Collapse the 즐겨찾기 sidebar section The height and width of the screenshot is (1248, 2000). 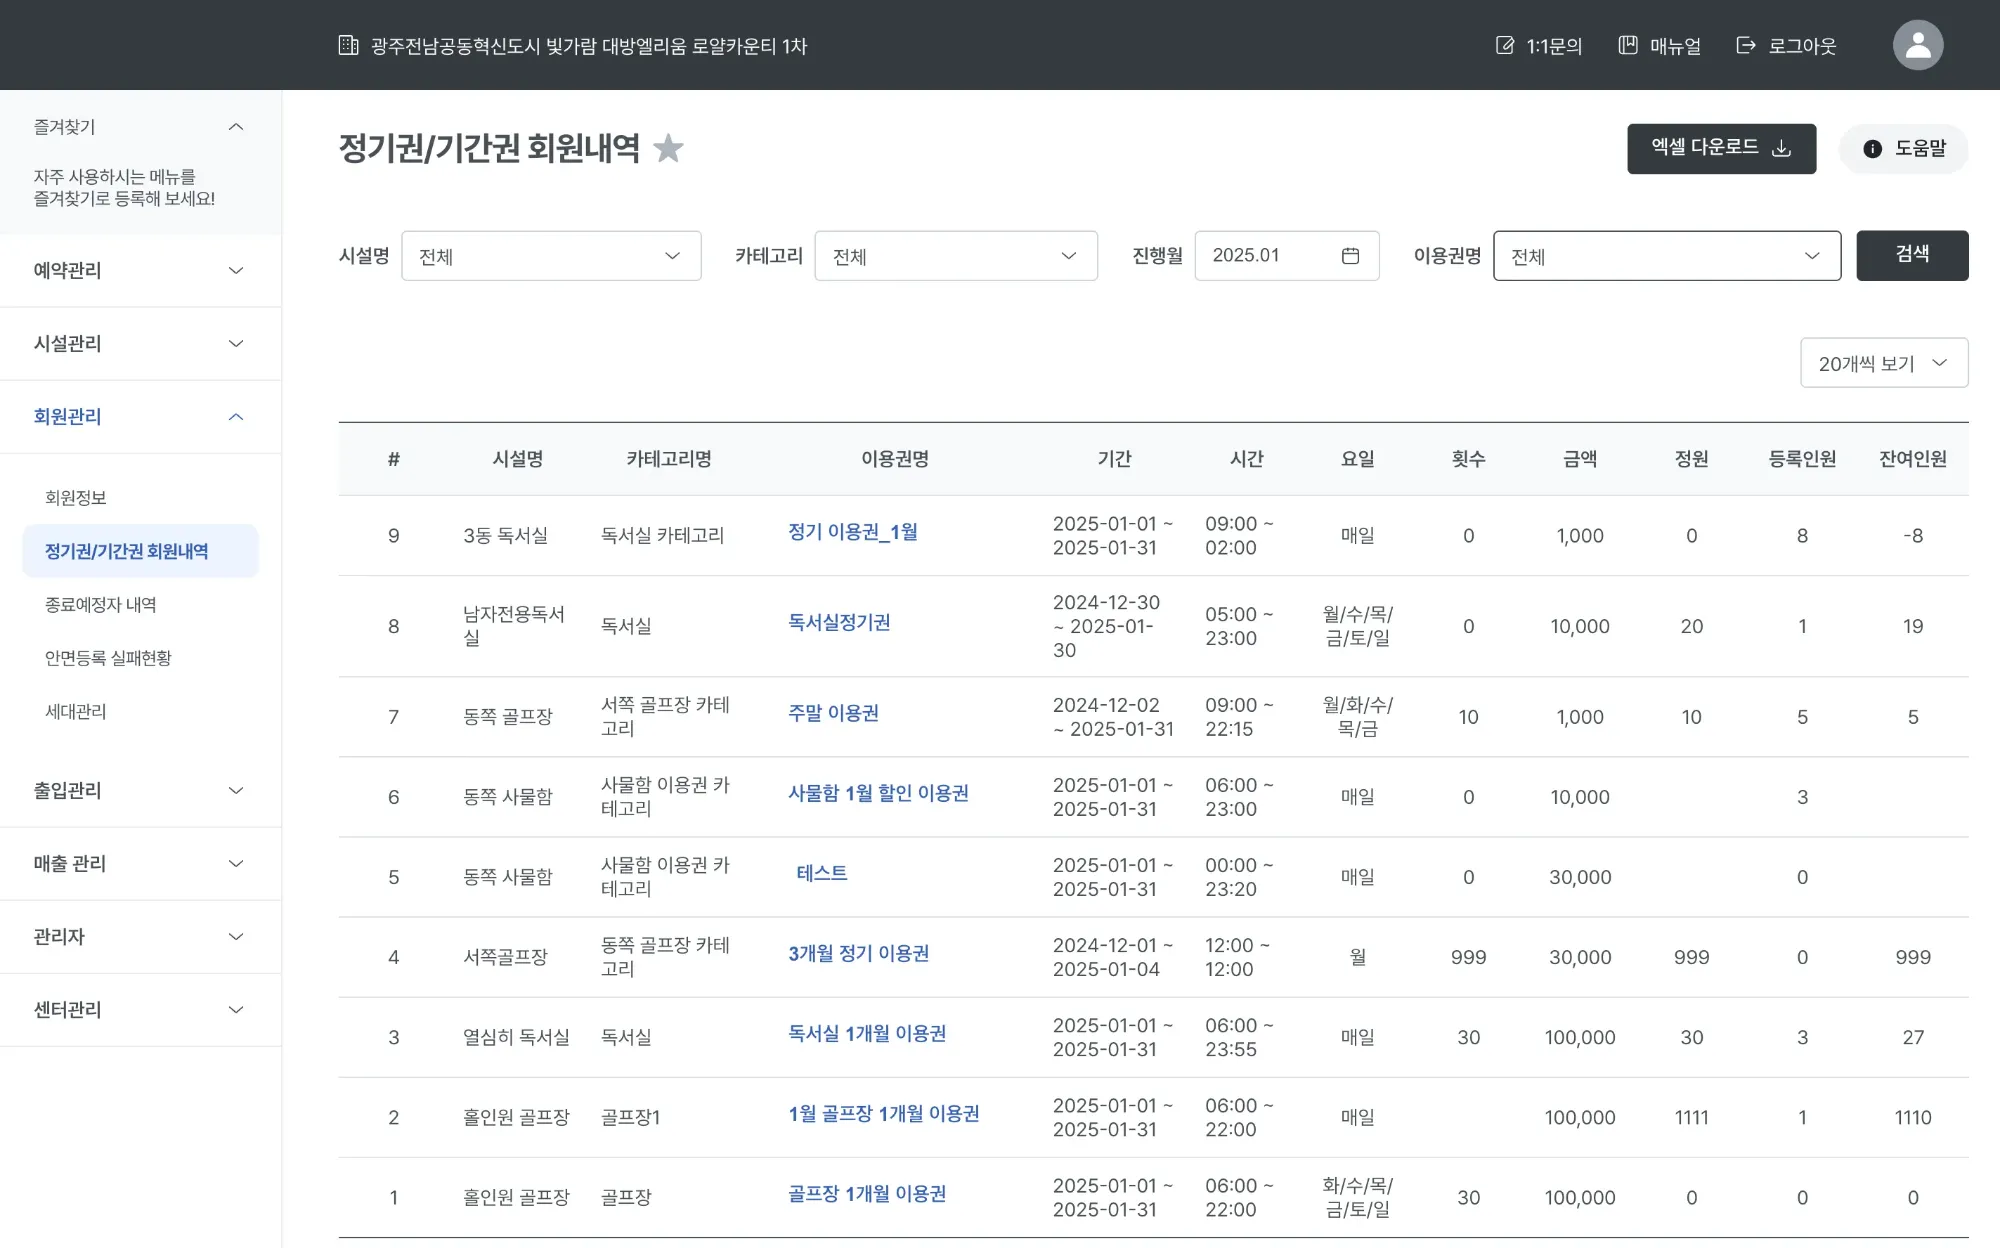point(236,127)
